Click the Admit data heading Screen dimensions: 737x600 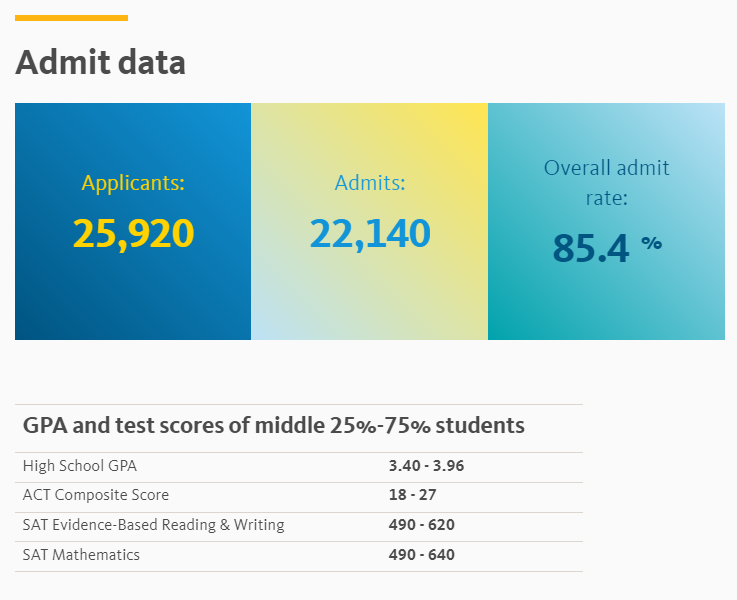coord(101,62)
